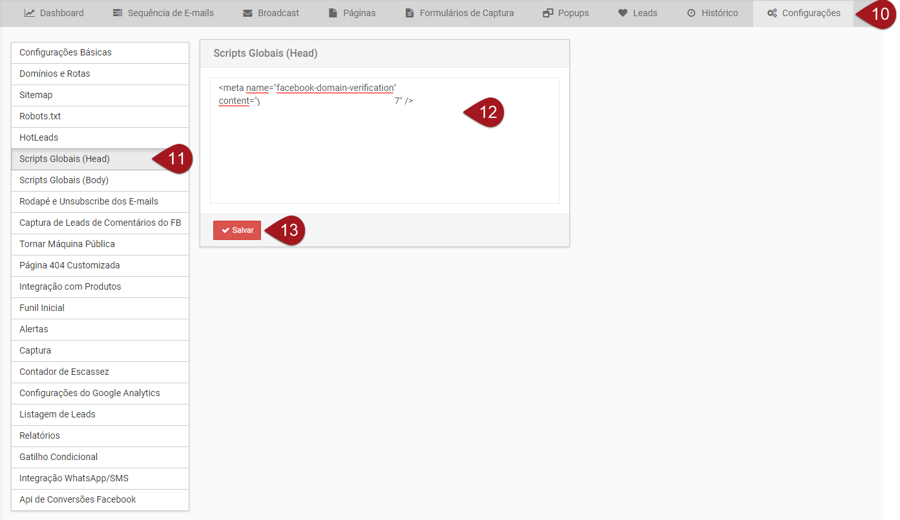Click the Histórico clock icon
900x520 pixels.
[x=691, y=14]
